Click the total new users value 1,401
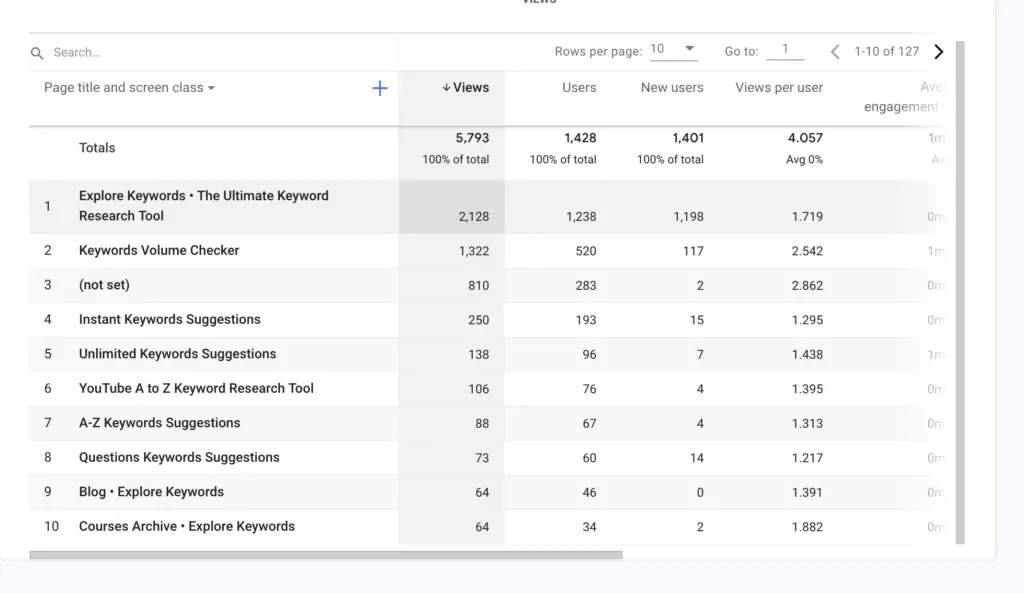The width and height of the screenshot is (1024, 593). pos(688,138)
